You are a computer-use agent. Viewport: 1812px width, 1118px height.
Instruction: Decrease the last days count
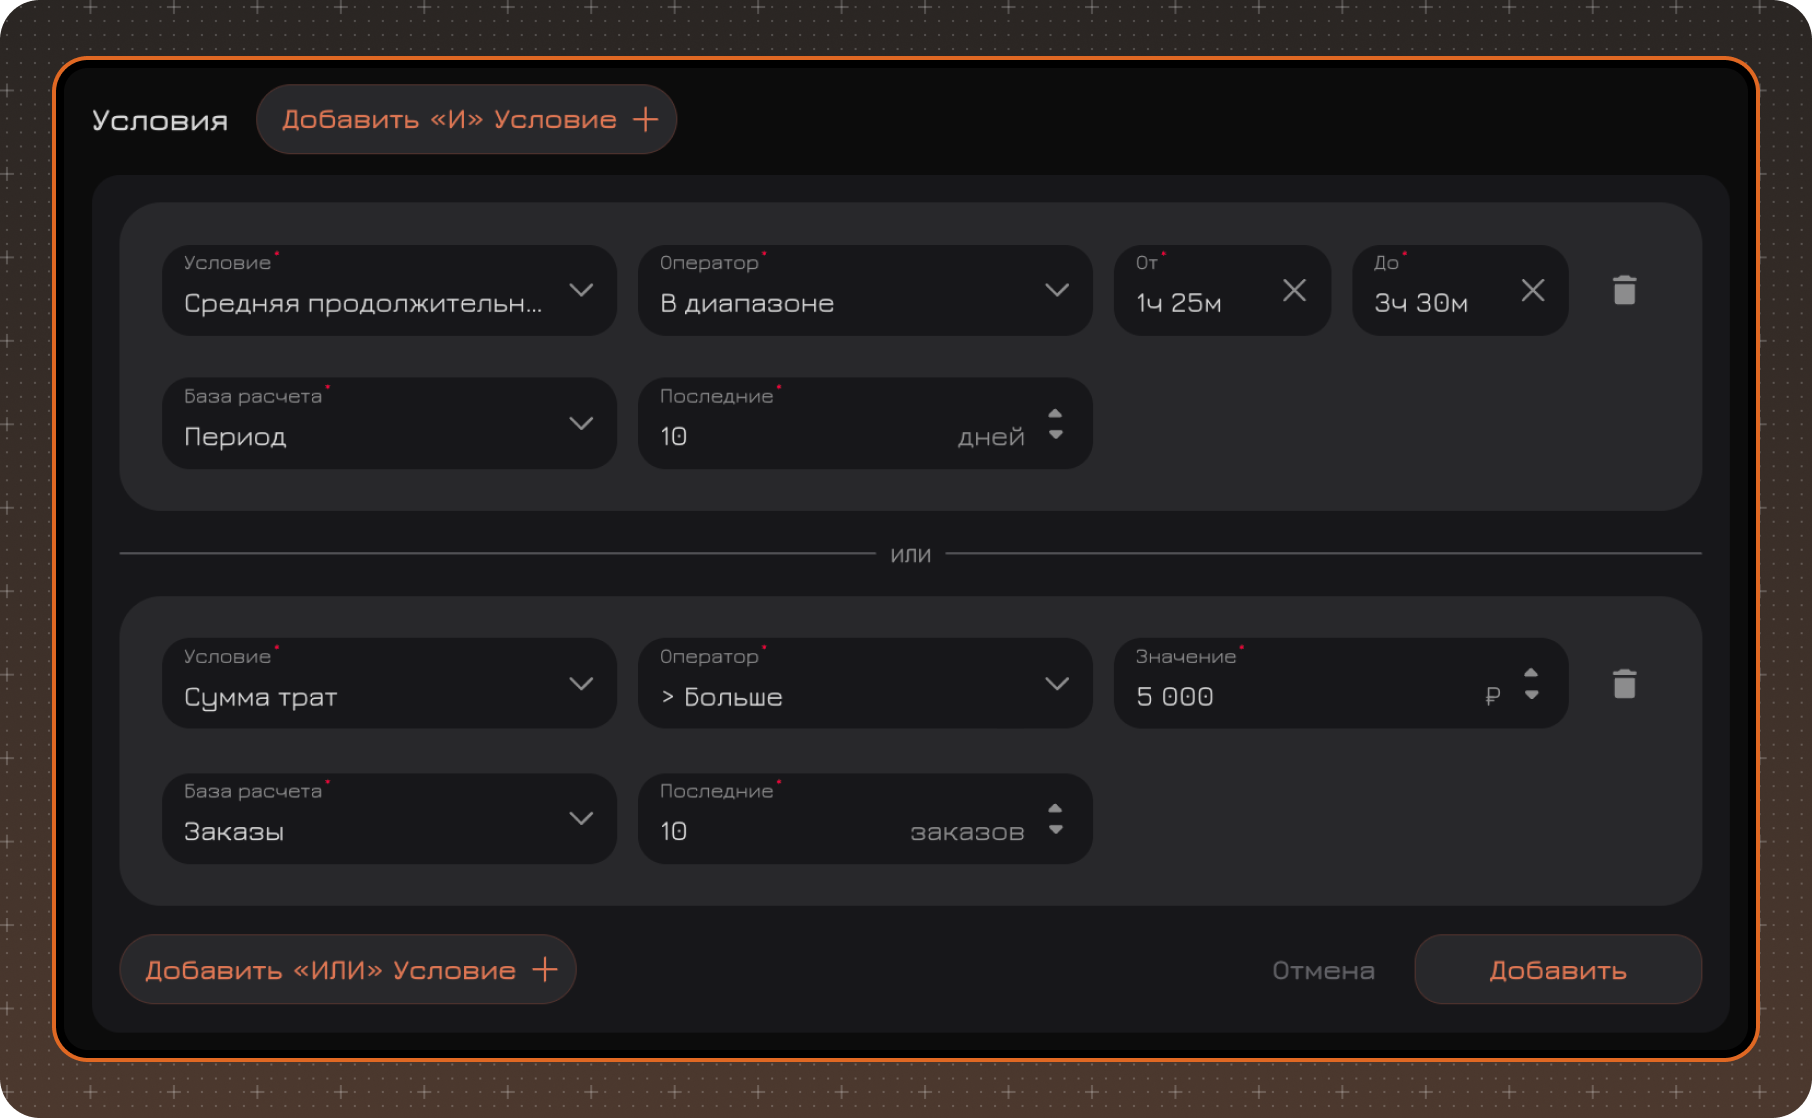point(1055,434)
